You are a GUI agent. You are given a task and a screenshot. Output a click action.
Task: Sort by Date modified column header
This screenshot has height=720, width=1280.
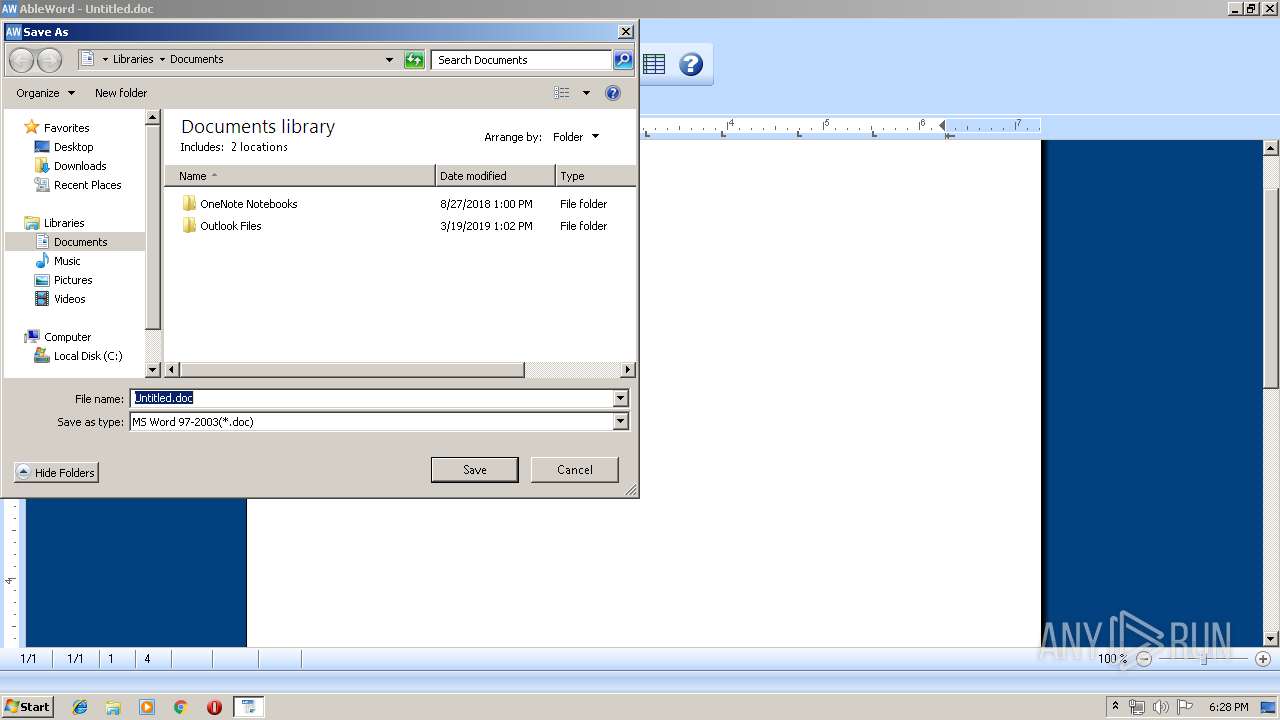click(495, 176)
